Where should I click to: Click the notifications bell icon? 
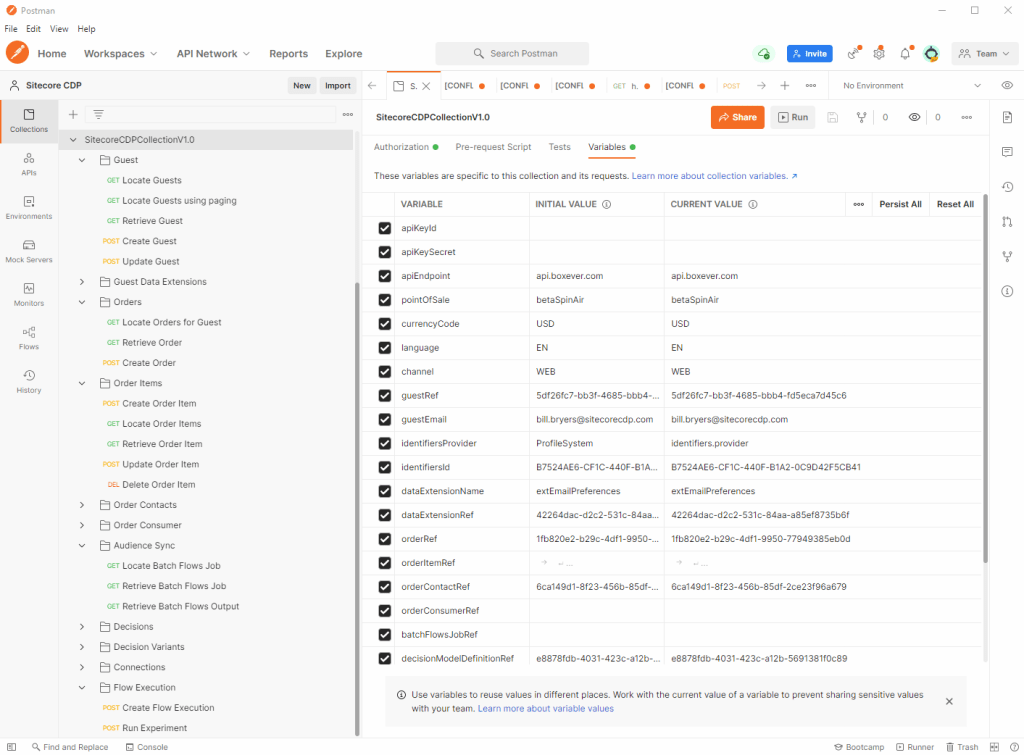point(904,54)
